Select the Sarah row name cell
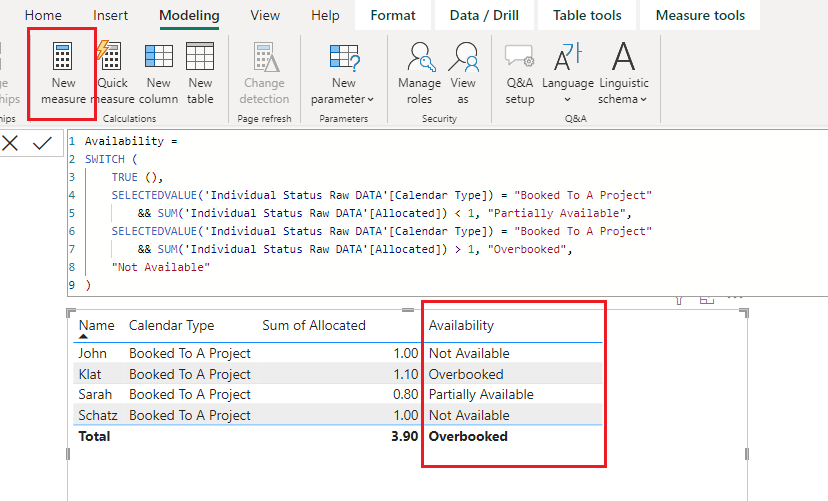The height and width of the screenshot is (501, 828). point(95,394)
